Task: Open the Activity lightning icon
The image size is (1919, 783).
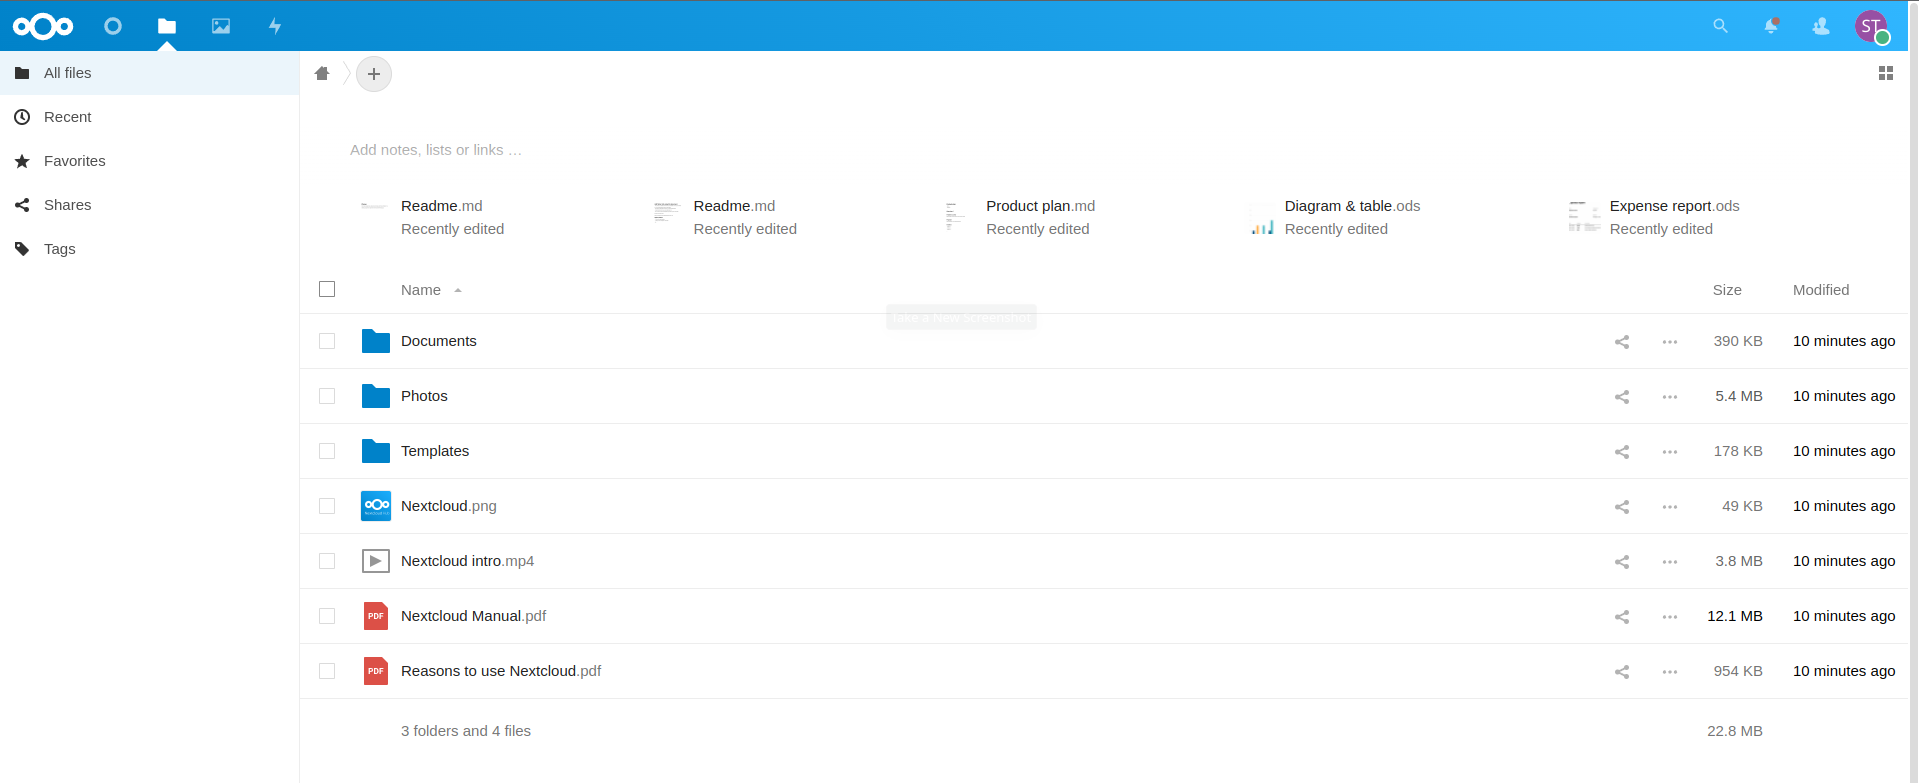Action: click(x=275, y=26)
